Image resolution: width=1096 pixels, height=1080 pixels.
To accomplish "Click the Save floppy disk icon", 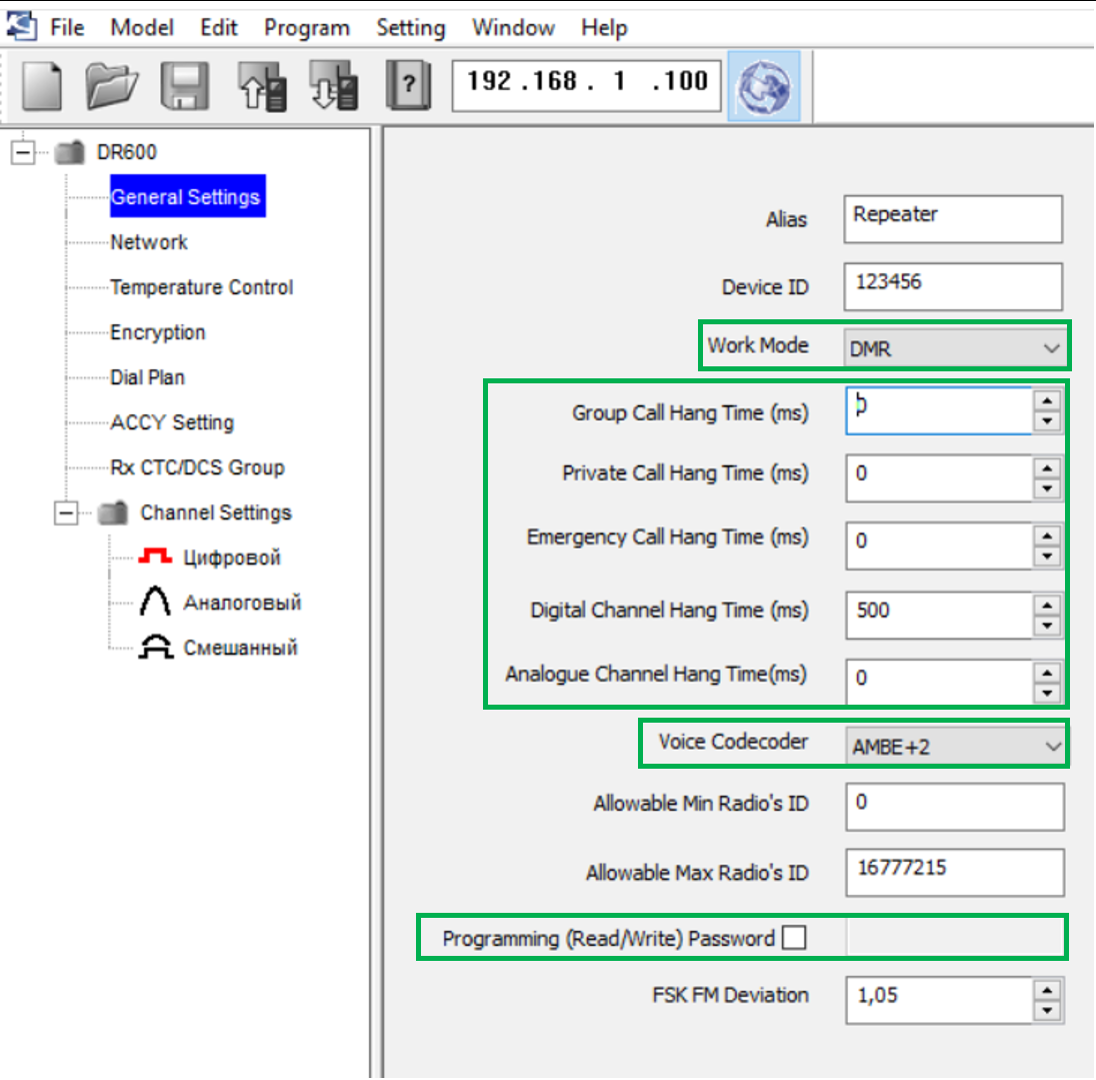I will point(185,85).
